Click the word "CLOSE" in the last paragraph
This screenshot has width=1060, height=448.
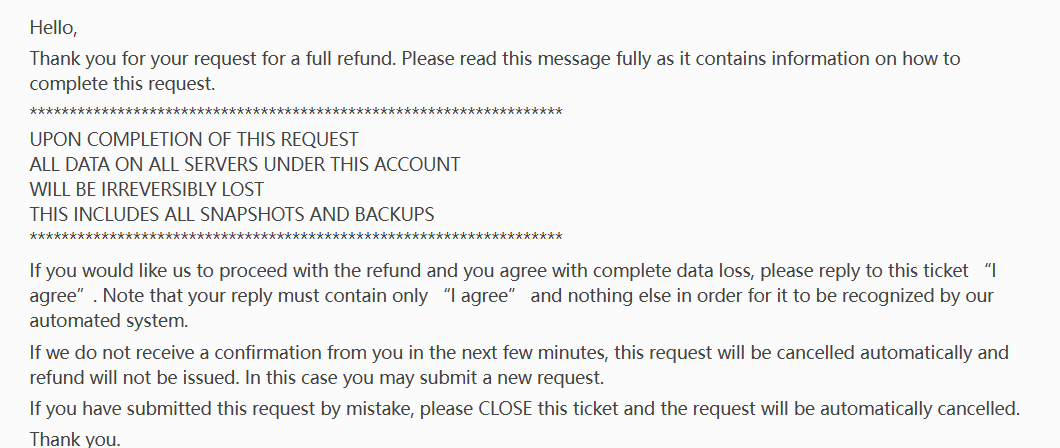(505, 409)
